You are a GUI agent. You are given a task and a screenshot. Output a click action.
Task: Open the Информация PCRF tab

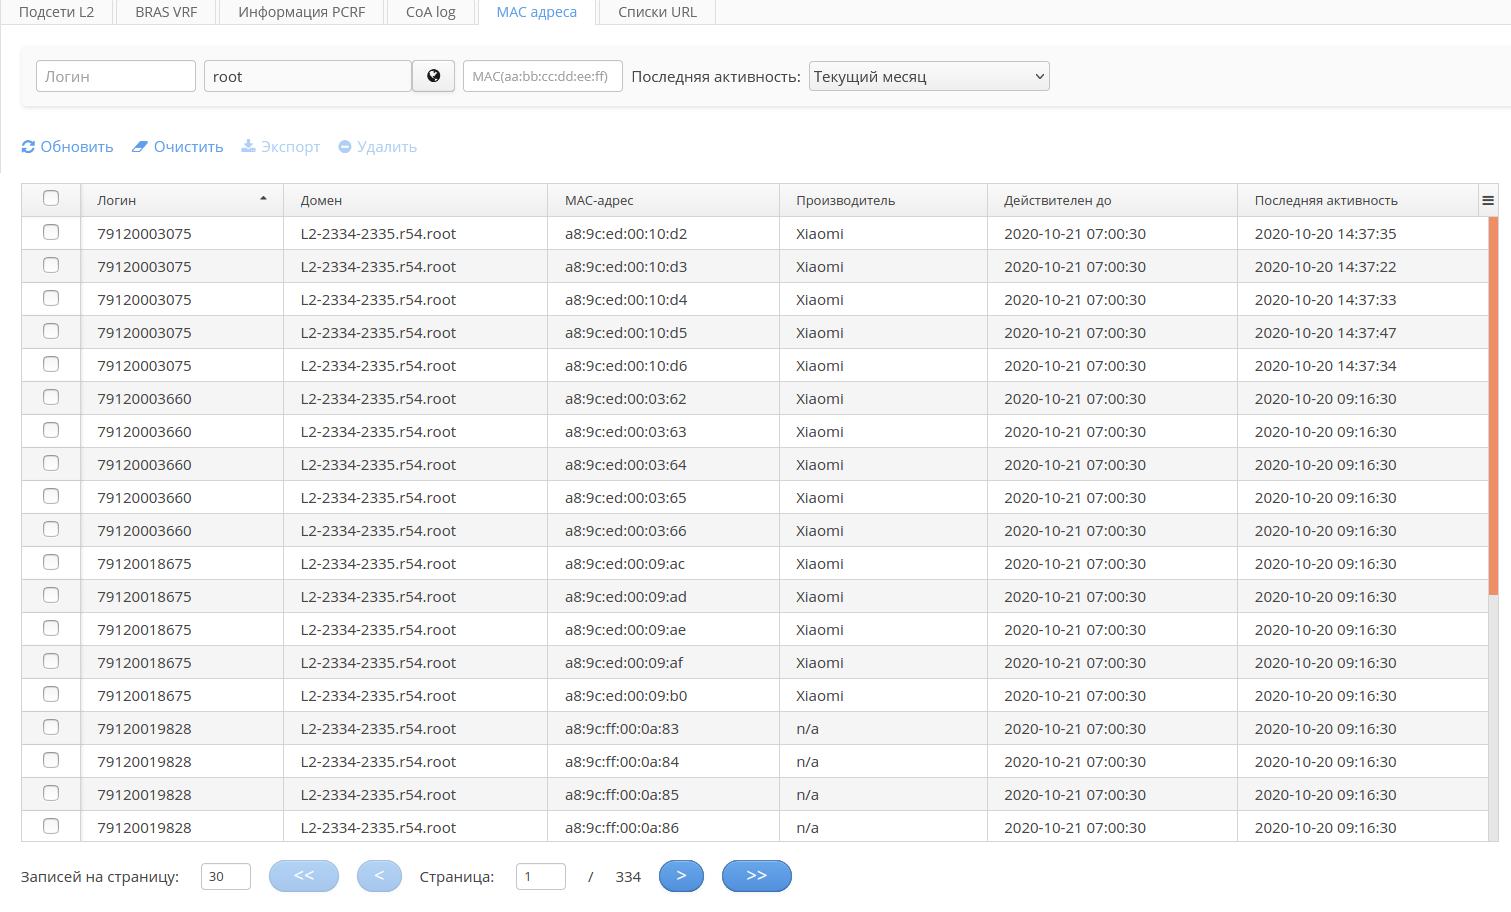click(301, 12)
